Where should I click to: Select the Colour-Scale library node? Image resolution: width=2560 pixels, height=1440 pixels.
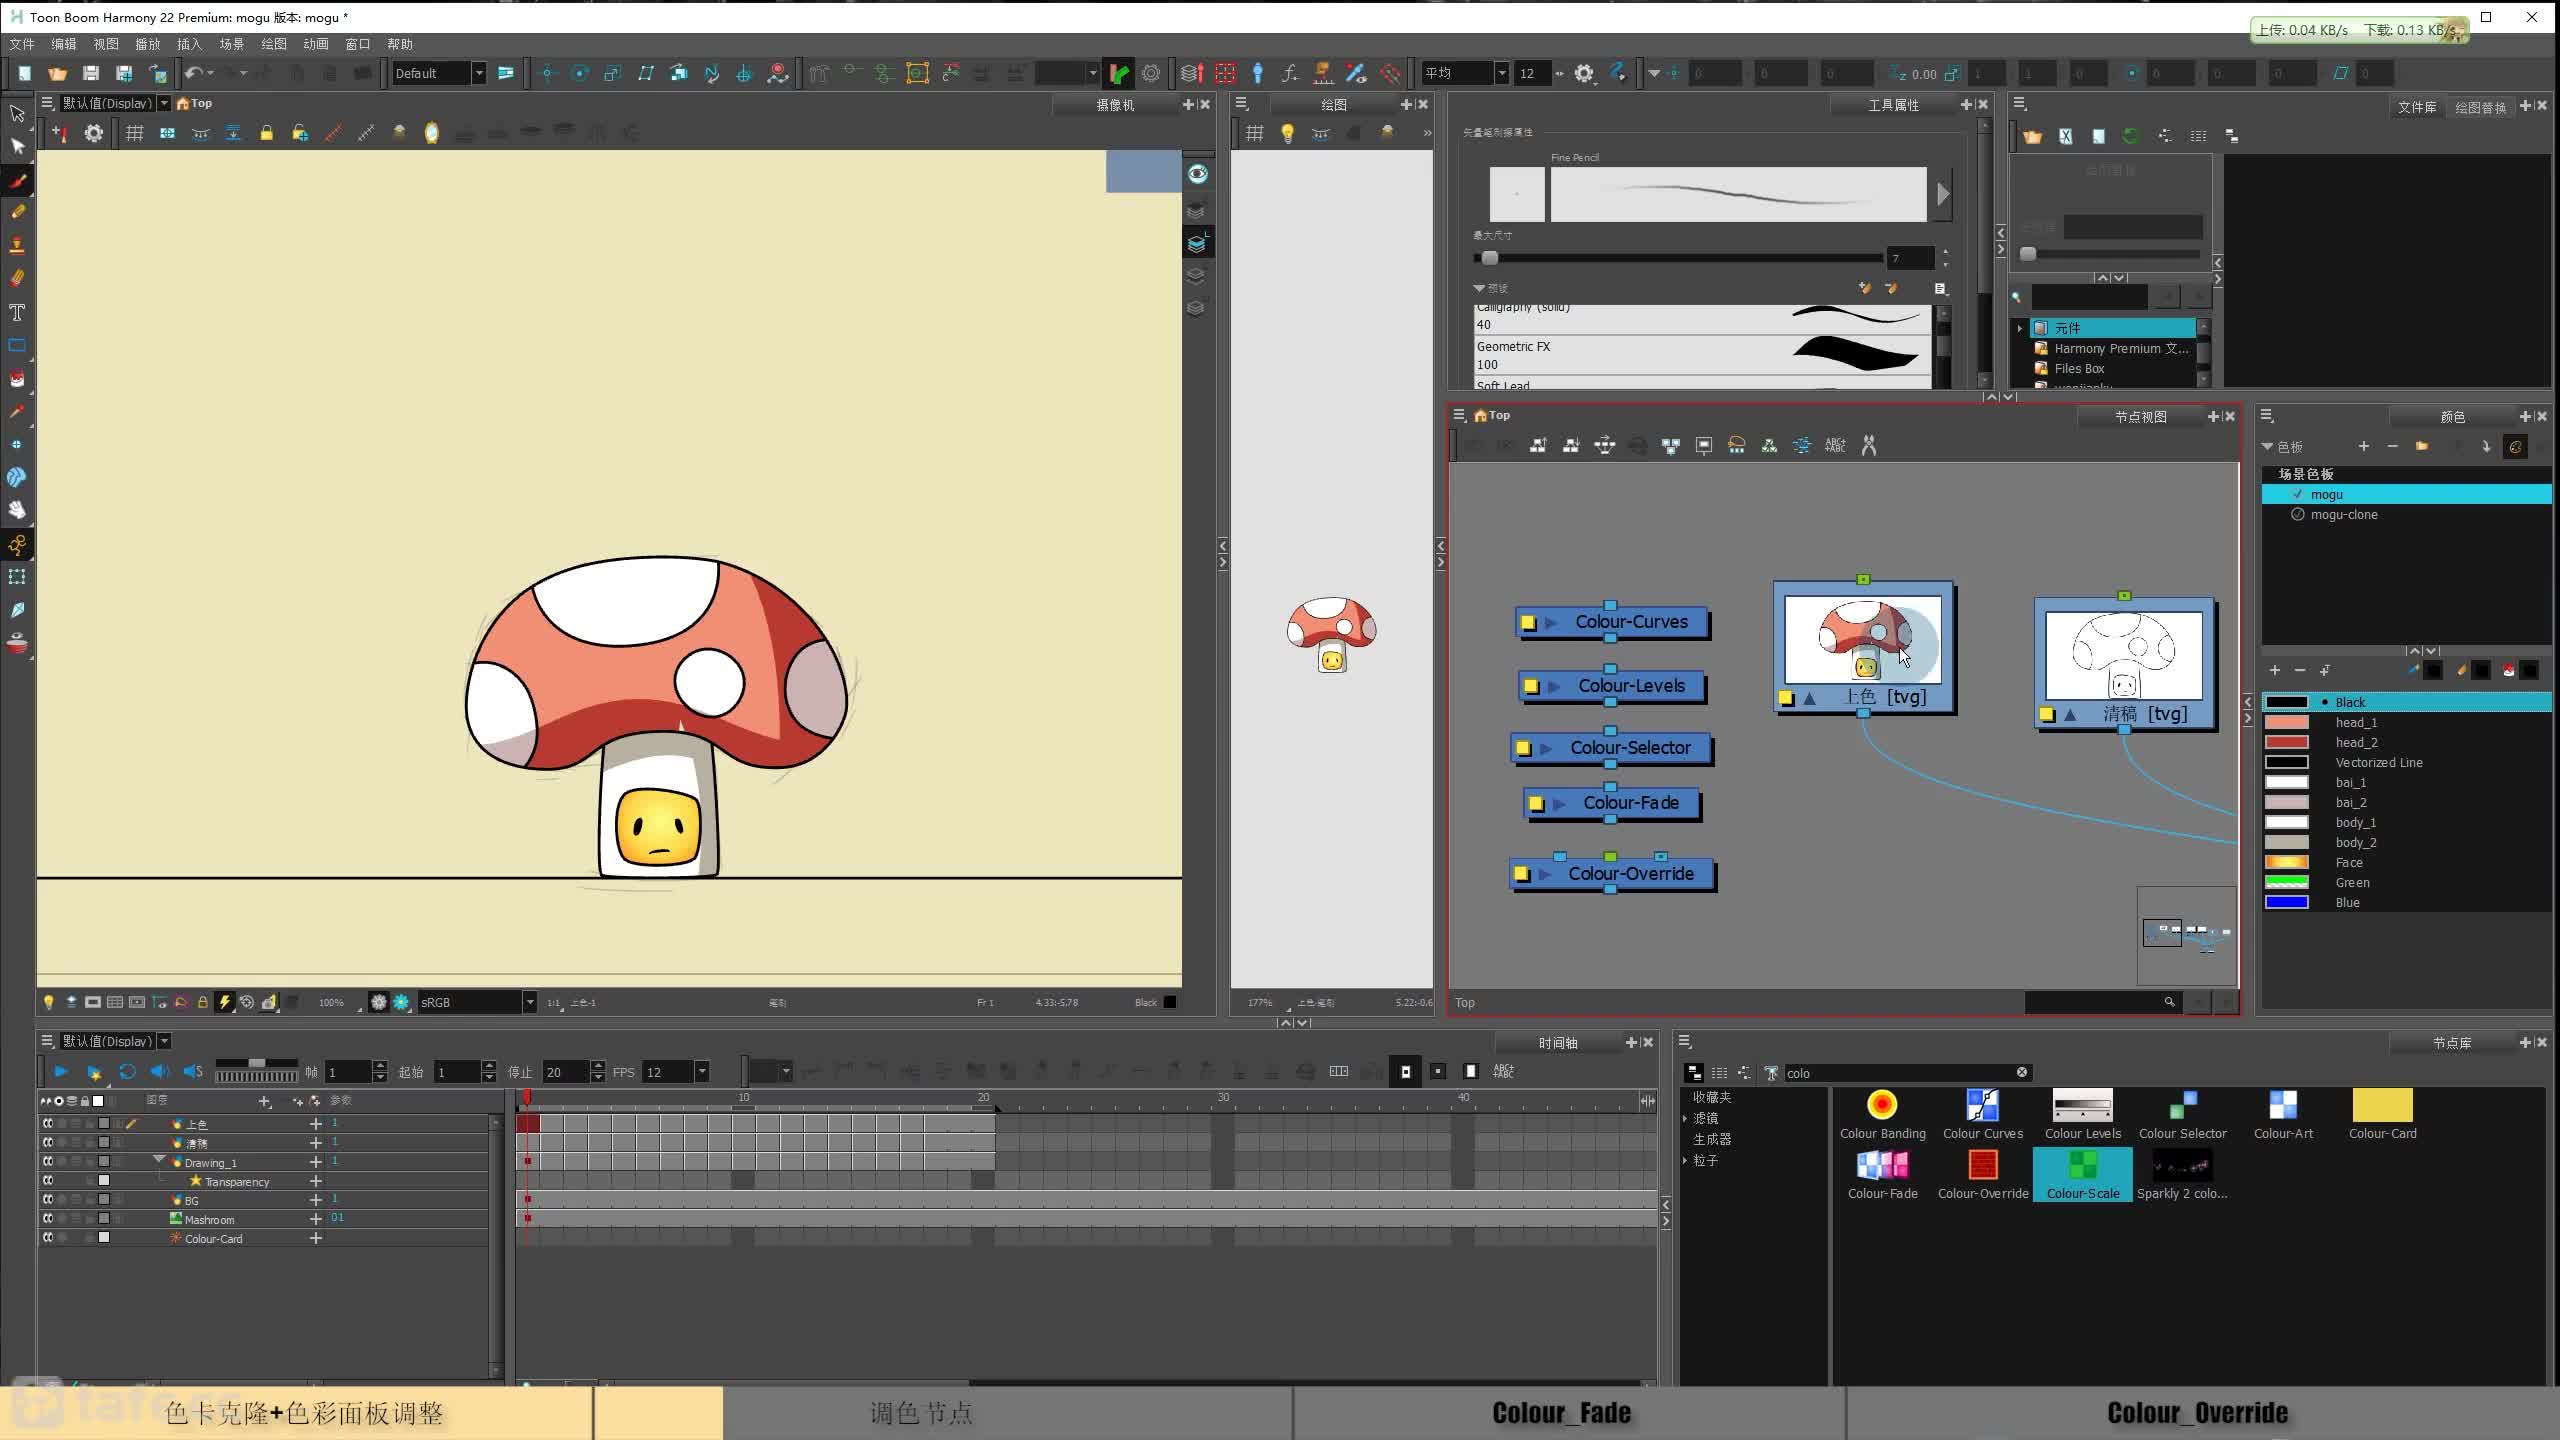[2082, 1174]
